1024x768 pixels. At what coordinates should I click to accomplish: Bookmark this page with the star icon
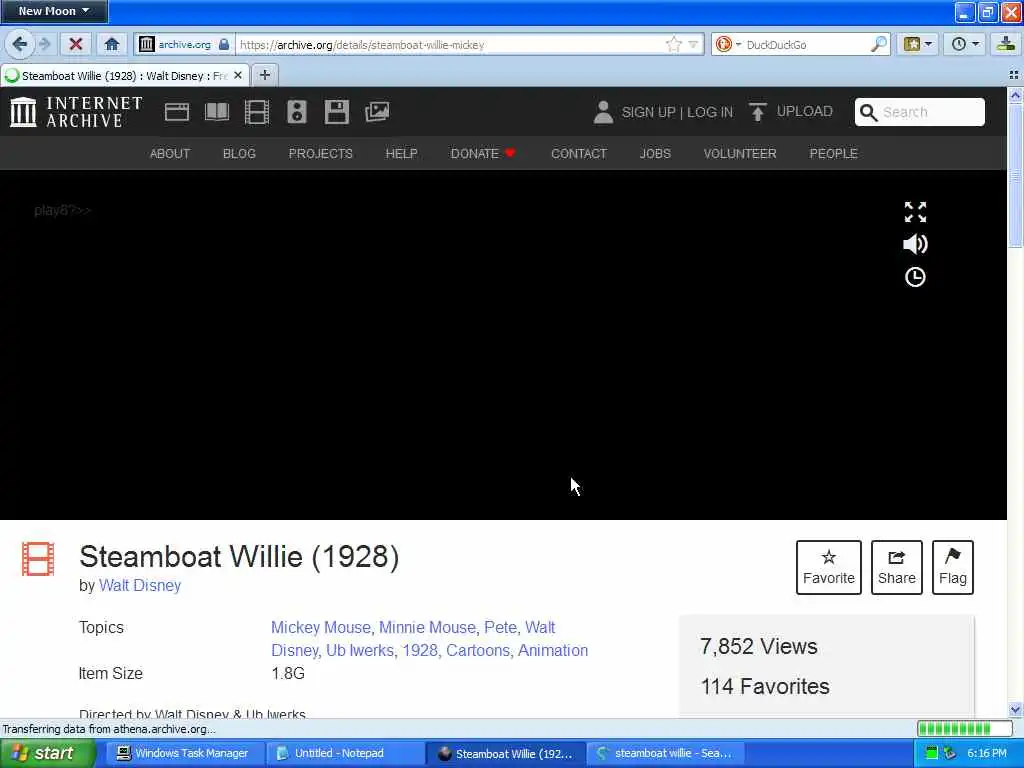pos(673,44)
